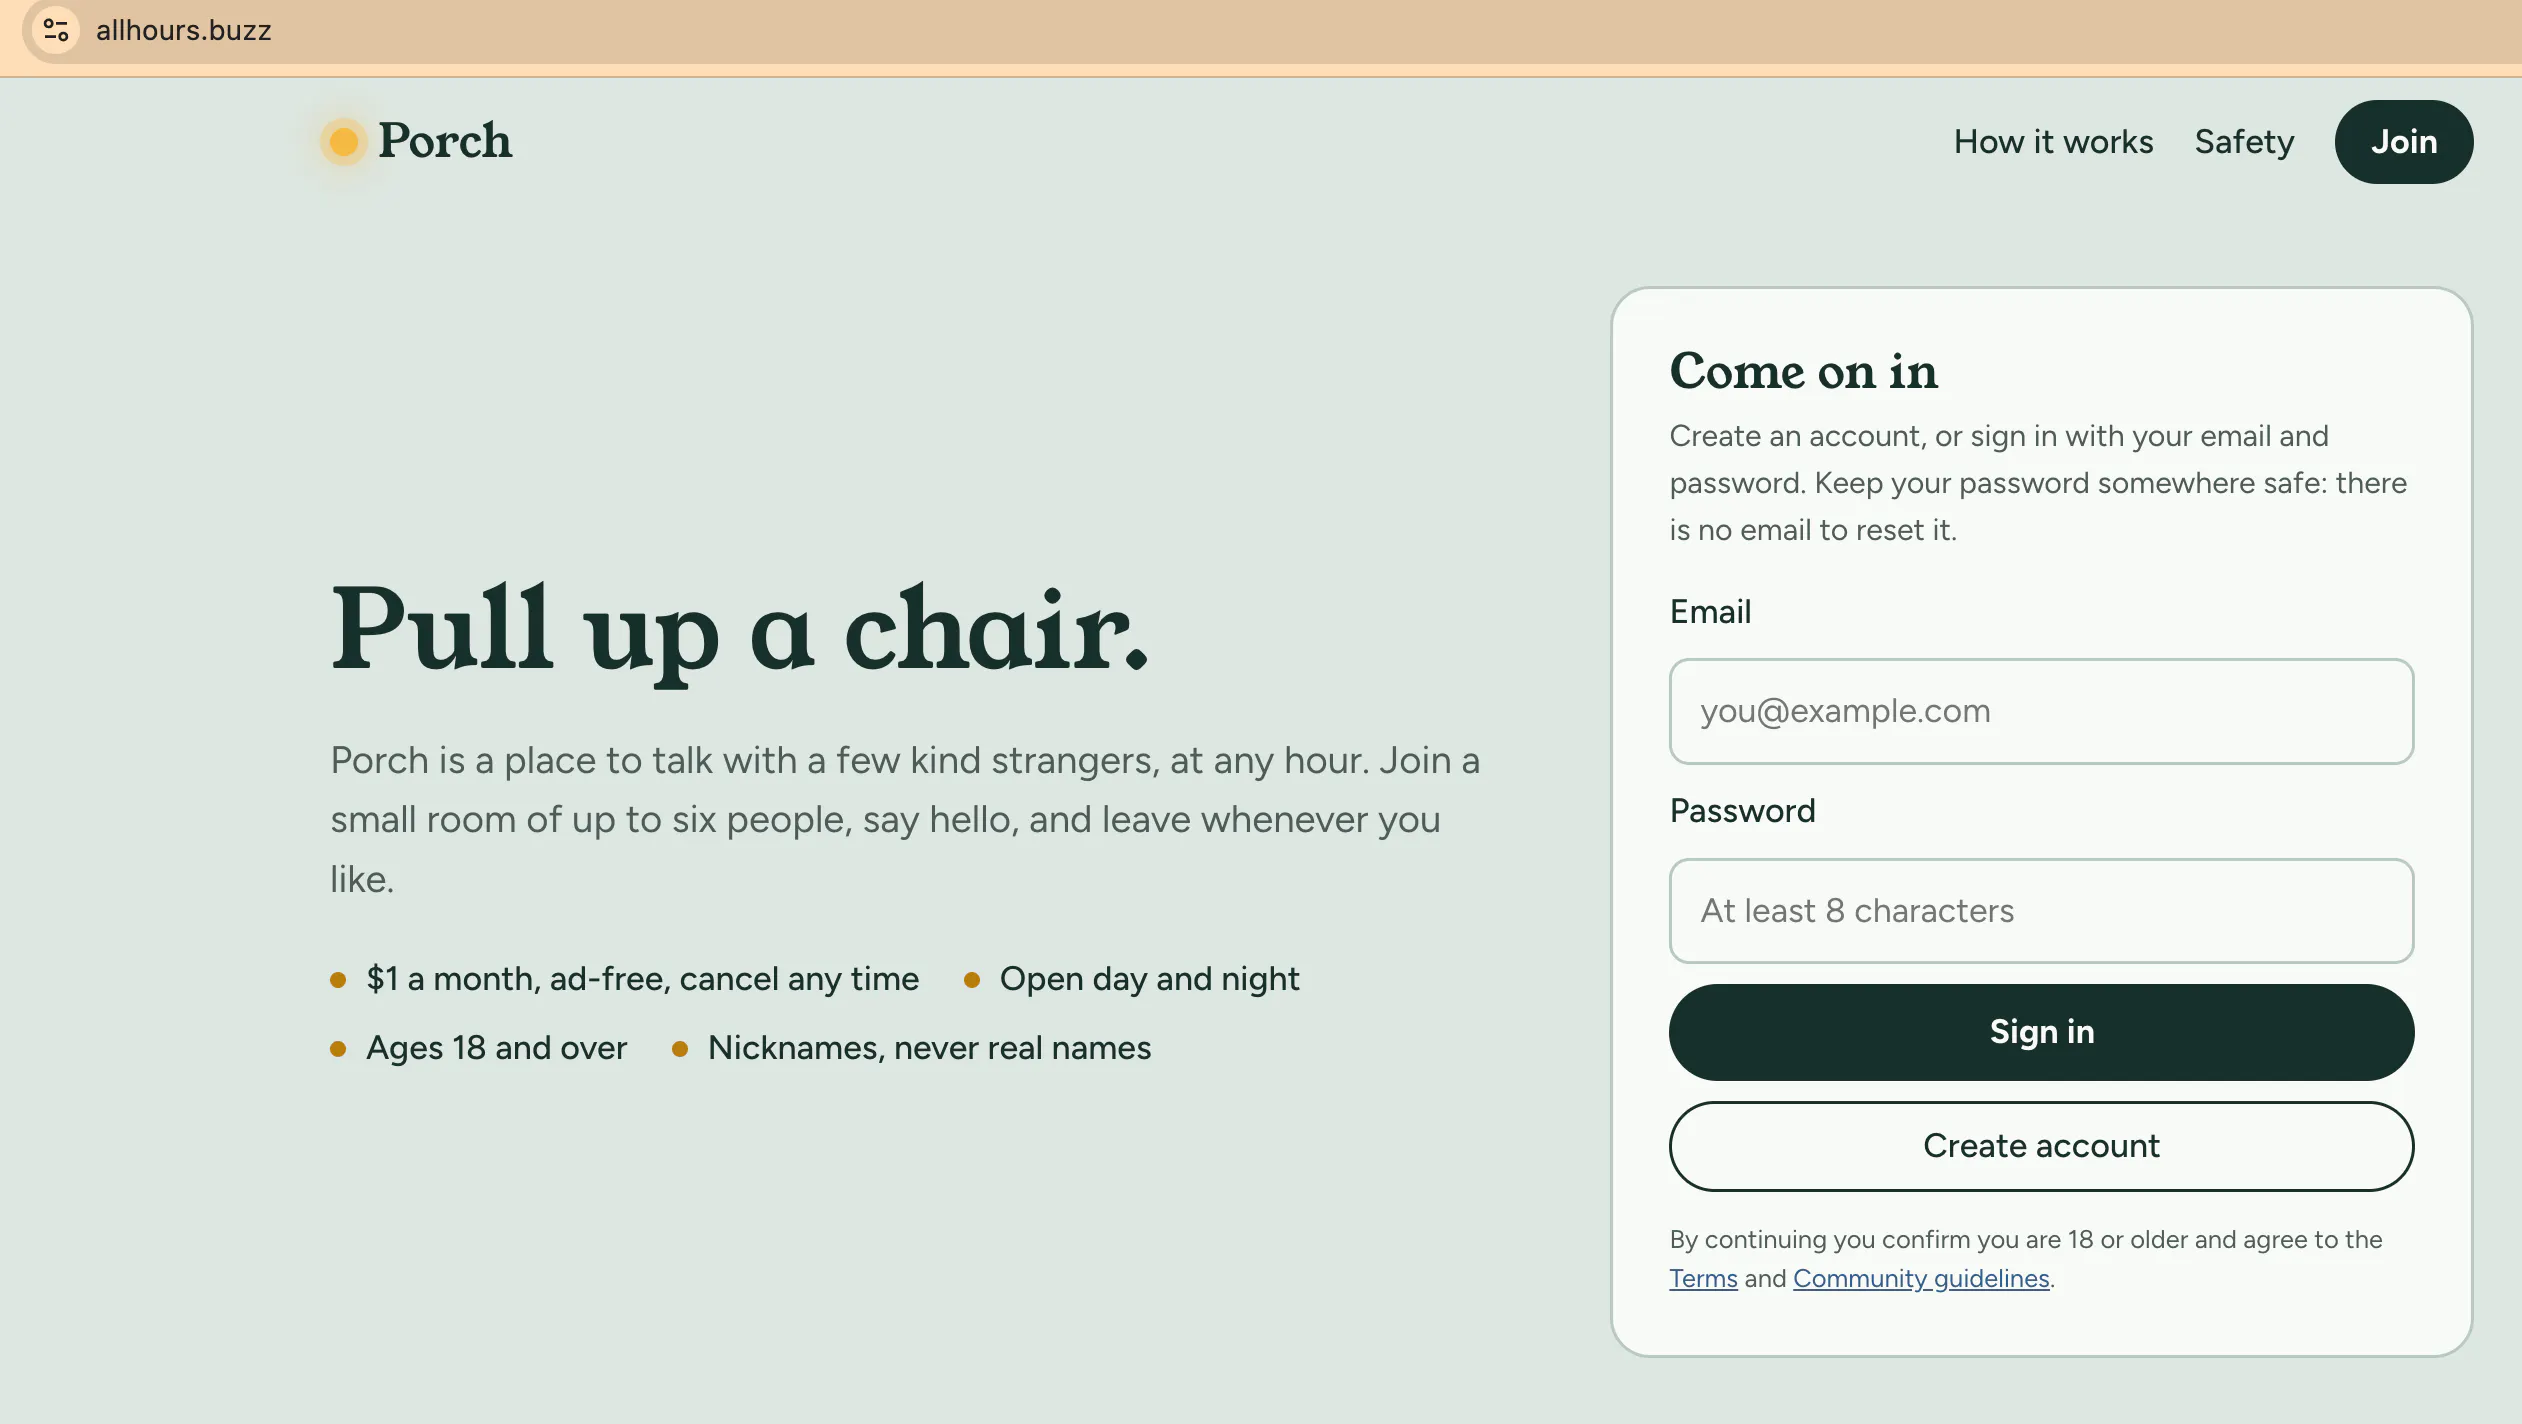Click the Password field label

pos(1742,811)
